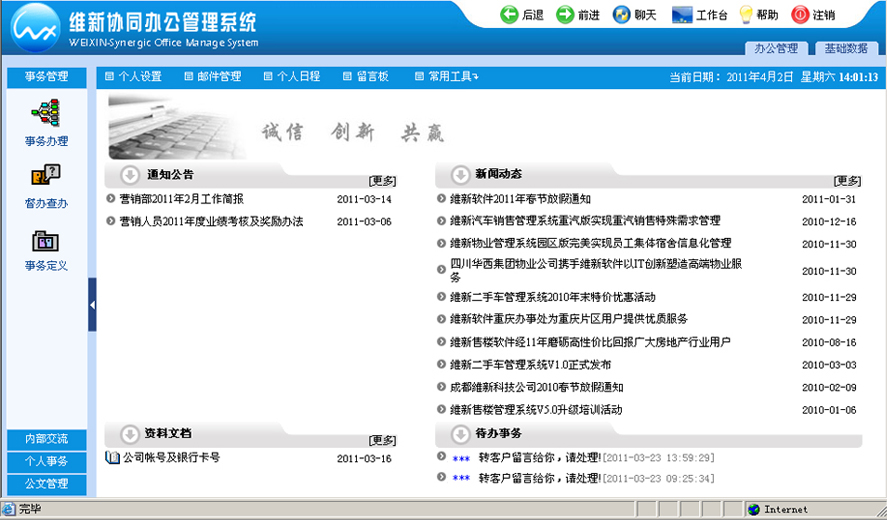Open news about 员工集体宿舍信息化管理
The image size is (887, 521).
click(x=591, y=243)
